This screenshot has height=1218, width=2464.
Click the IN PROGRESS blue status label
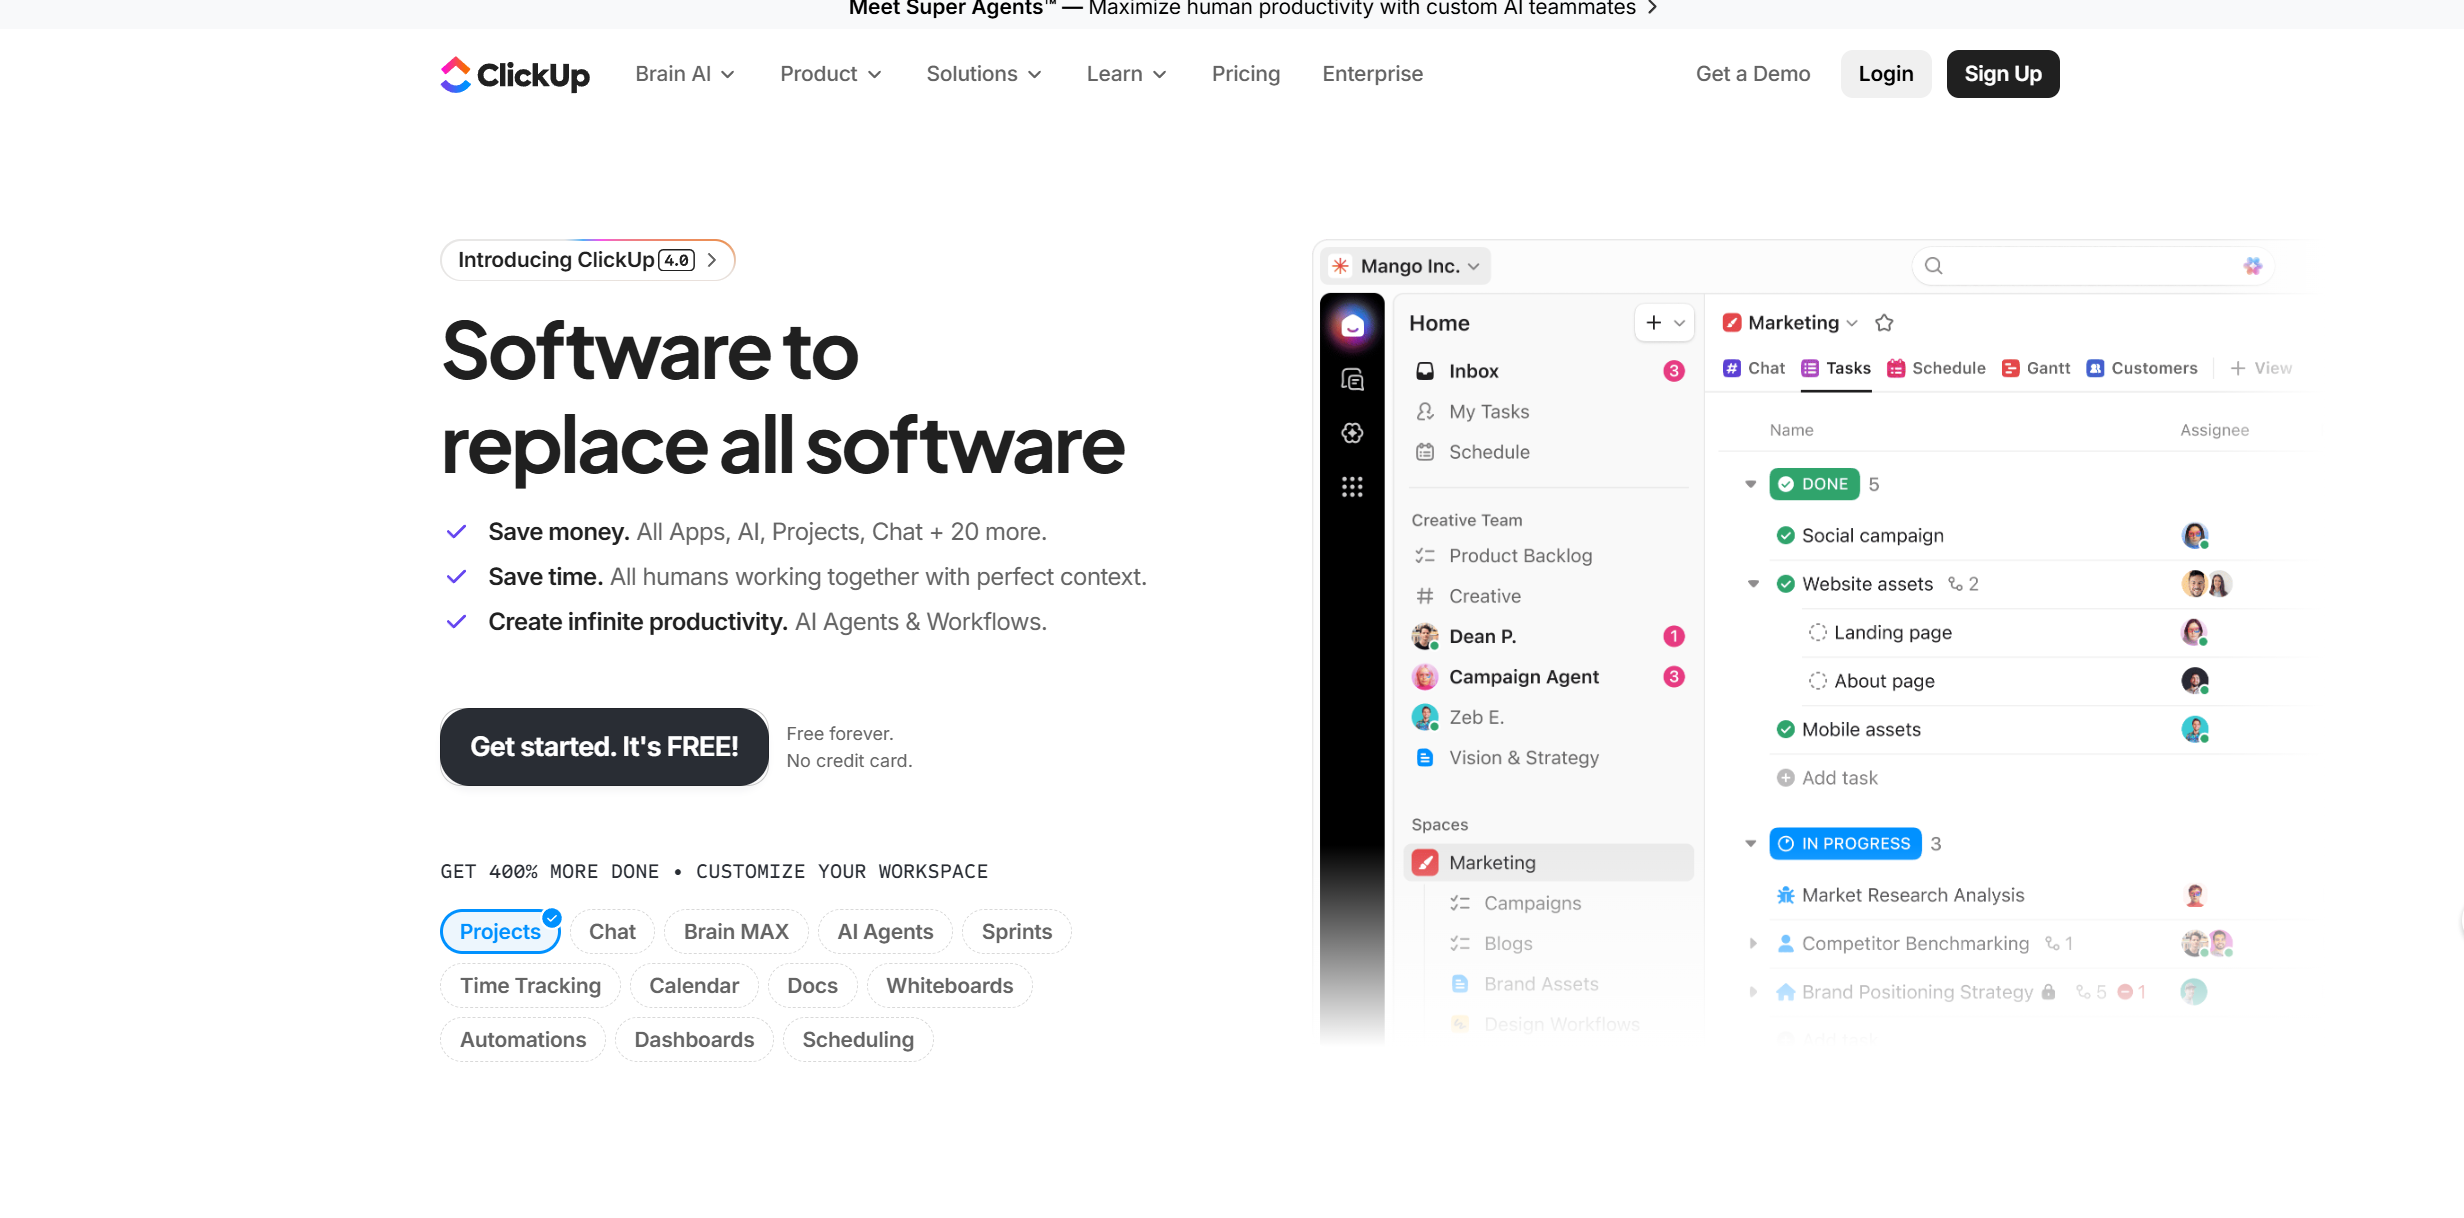pyautogui.click(x=1845, y=844)
